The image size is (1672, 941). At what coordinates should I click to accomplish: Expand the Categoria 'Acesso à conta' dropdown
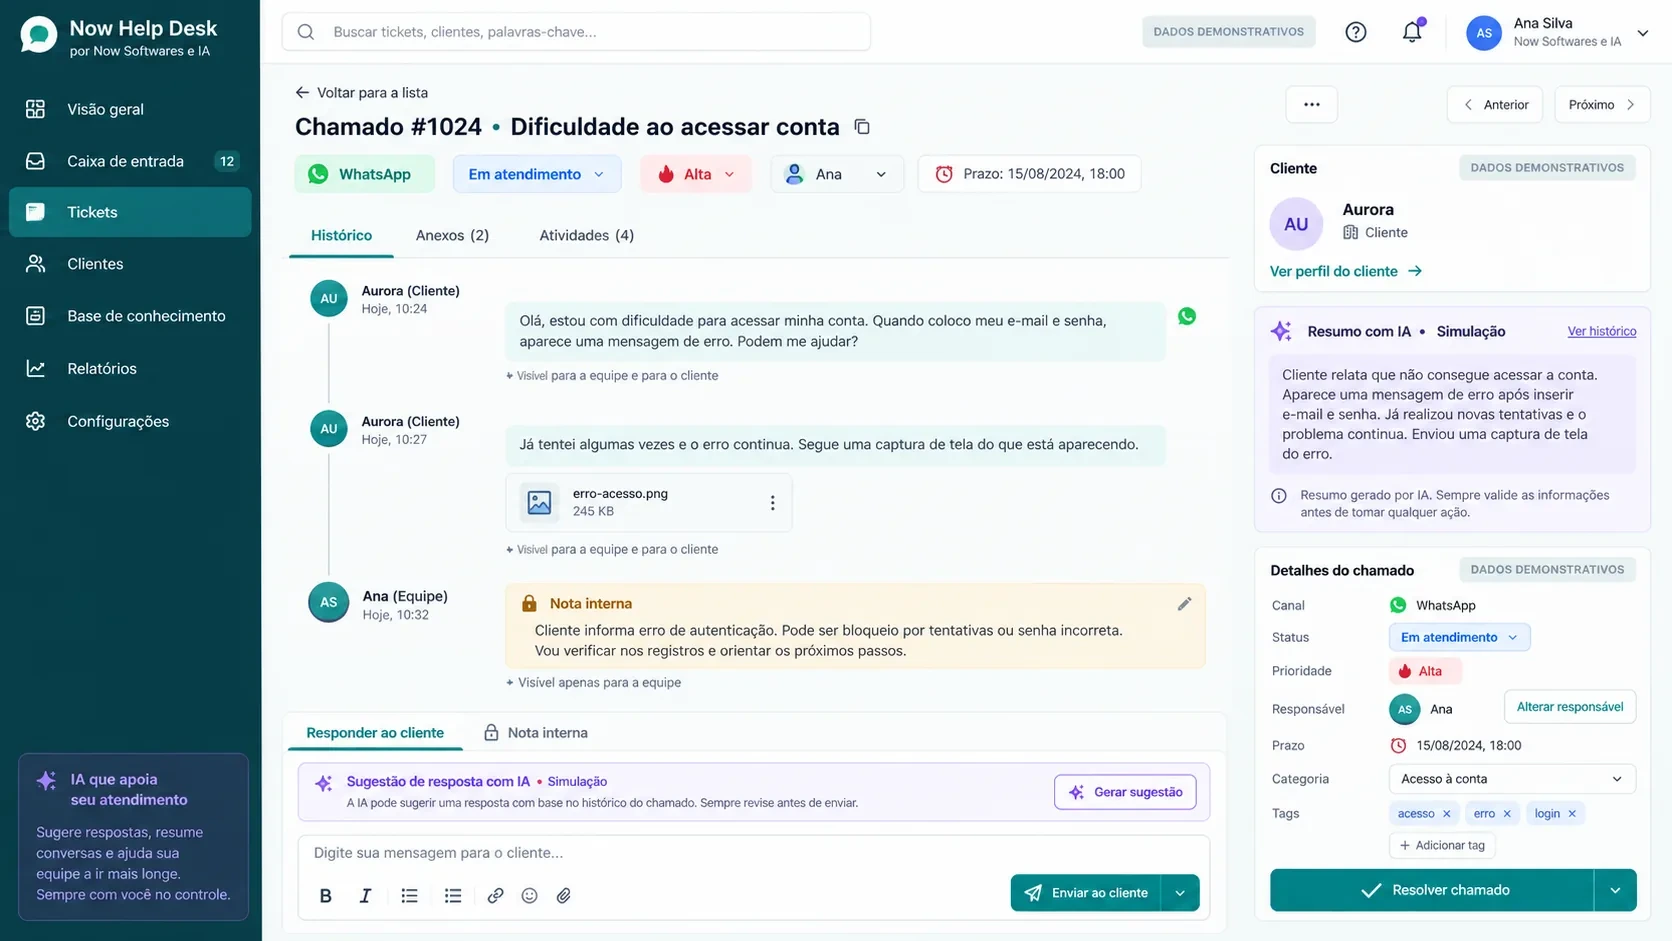tap(1512, 779)
